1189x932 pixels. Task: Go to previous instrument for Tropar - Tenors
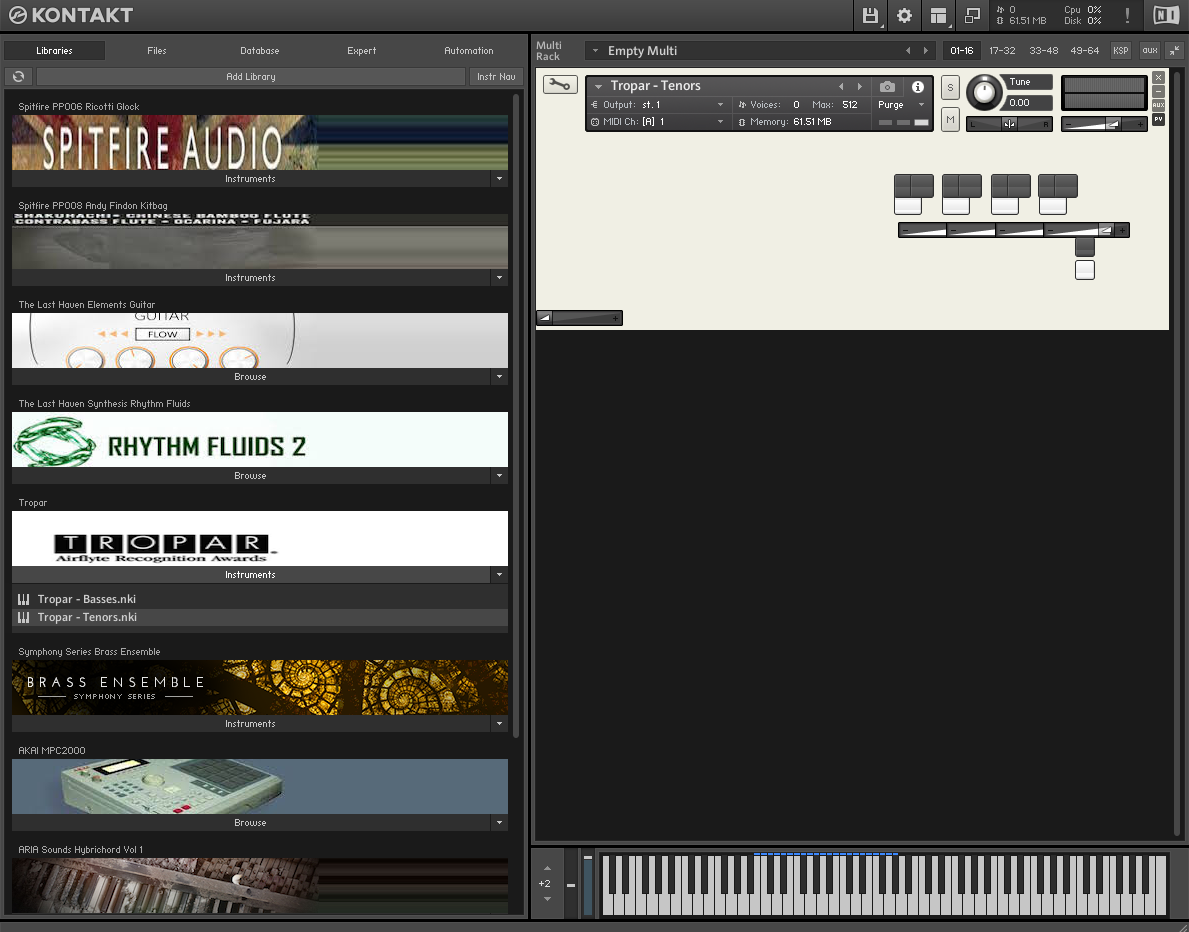click(841, 86)
